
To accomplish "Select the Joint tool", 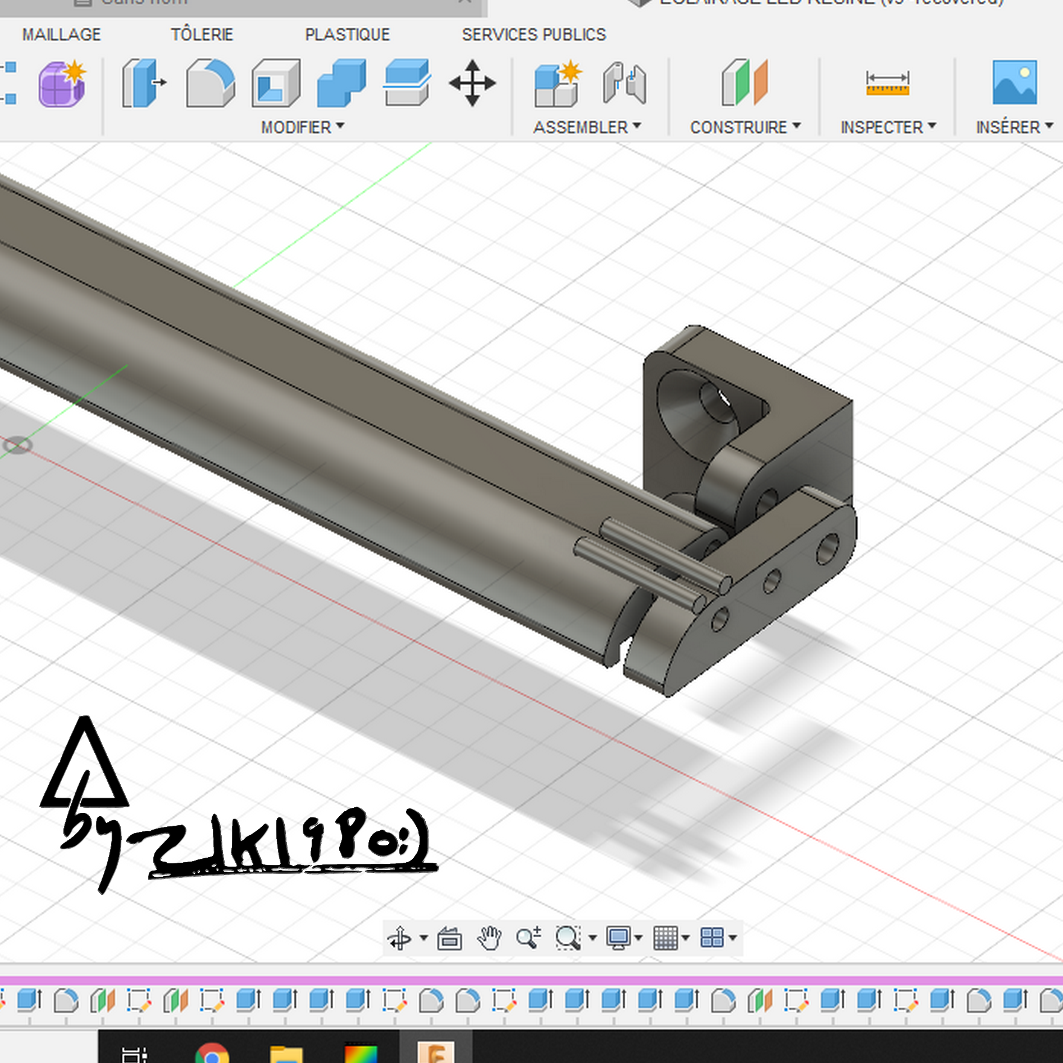I will (x=624, y=83).
